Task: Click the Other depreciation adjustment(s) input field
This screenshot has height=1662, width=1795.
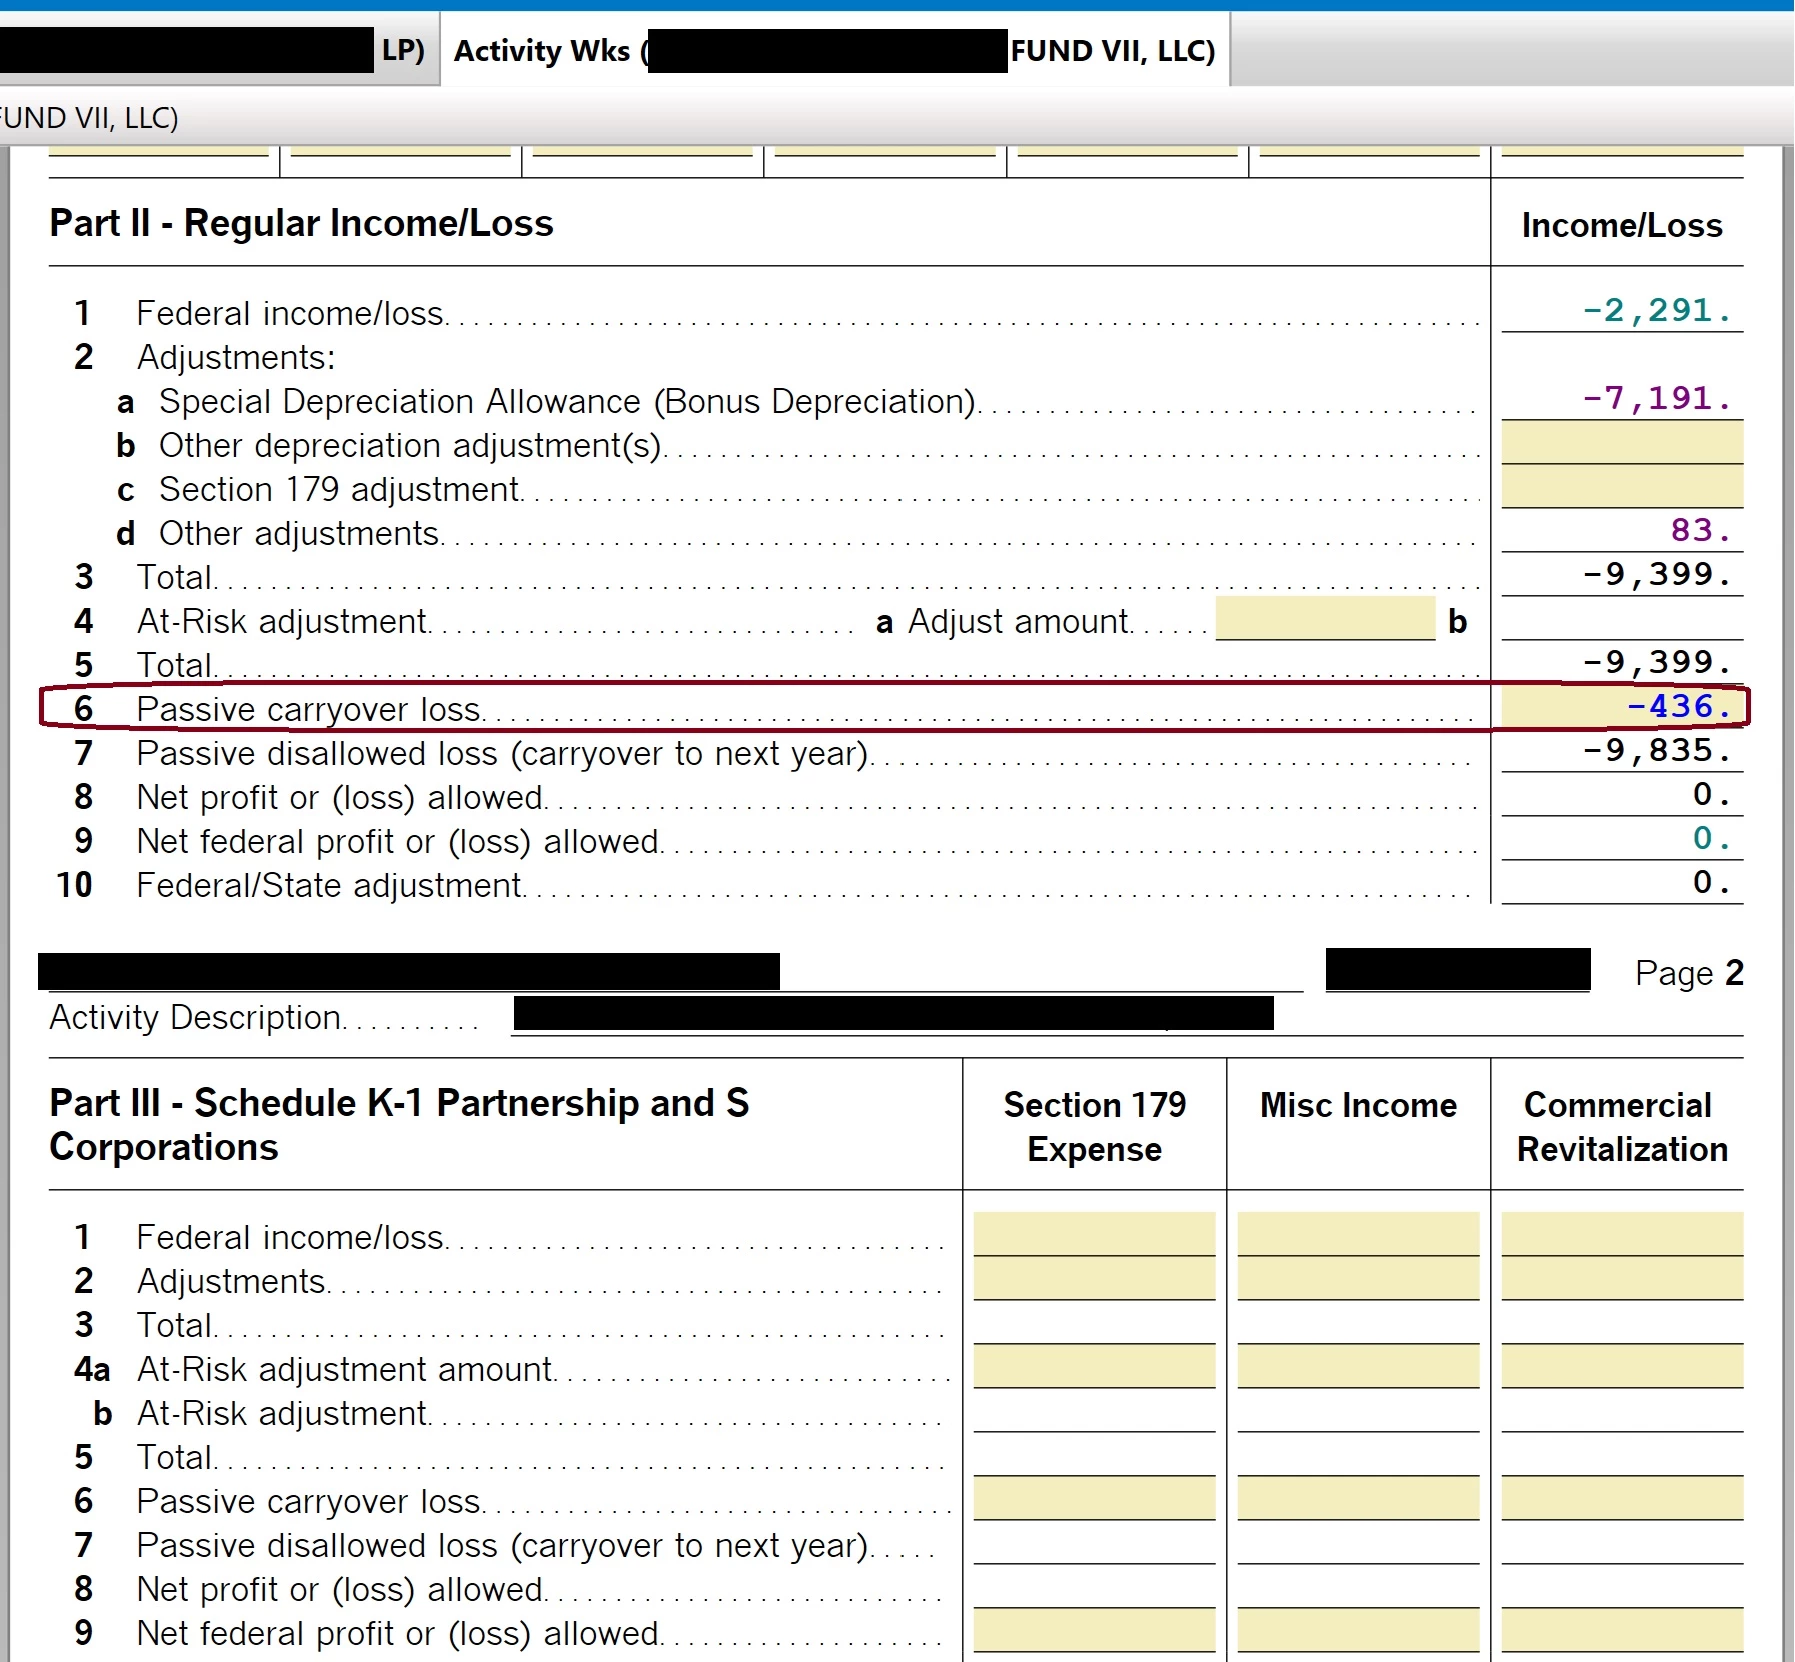Action: (x=1622, y=442)
